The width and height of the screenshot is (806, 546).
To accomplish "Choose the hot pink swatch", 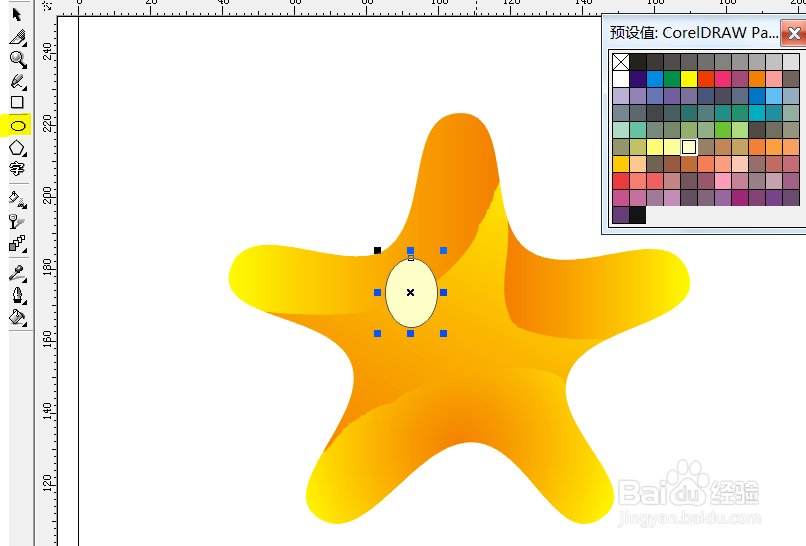I will pyautogui.click(x=723, y=79).
